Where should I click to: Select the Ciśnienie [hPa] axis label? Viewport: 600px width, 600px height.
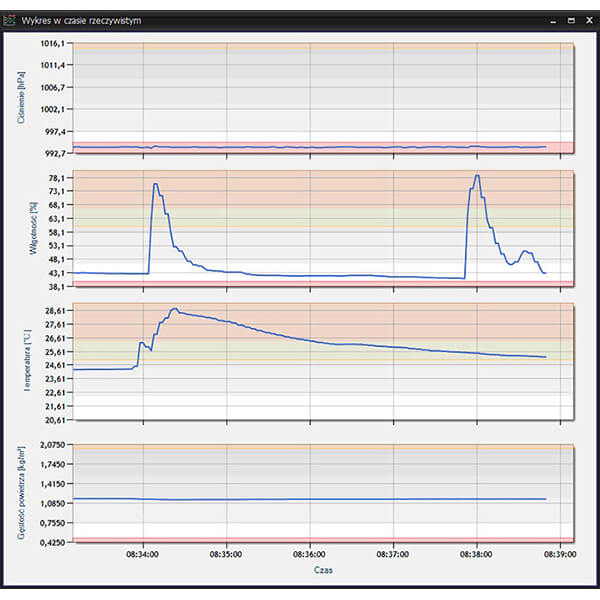21,99
